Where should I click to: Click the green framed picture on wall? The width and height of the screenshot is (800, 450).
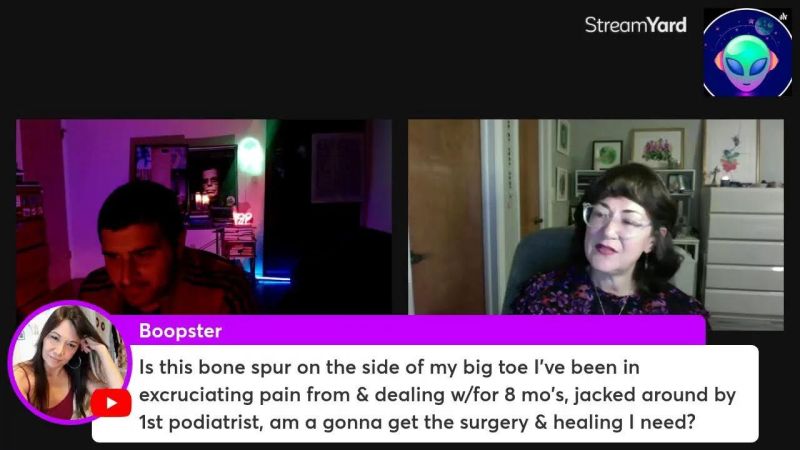click(607, 155)
